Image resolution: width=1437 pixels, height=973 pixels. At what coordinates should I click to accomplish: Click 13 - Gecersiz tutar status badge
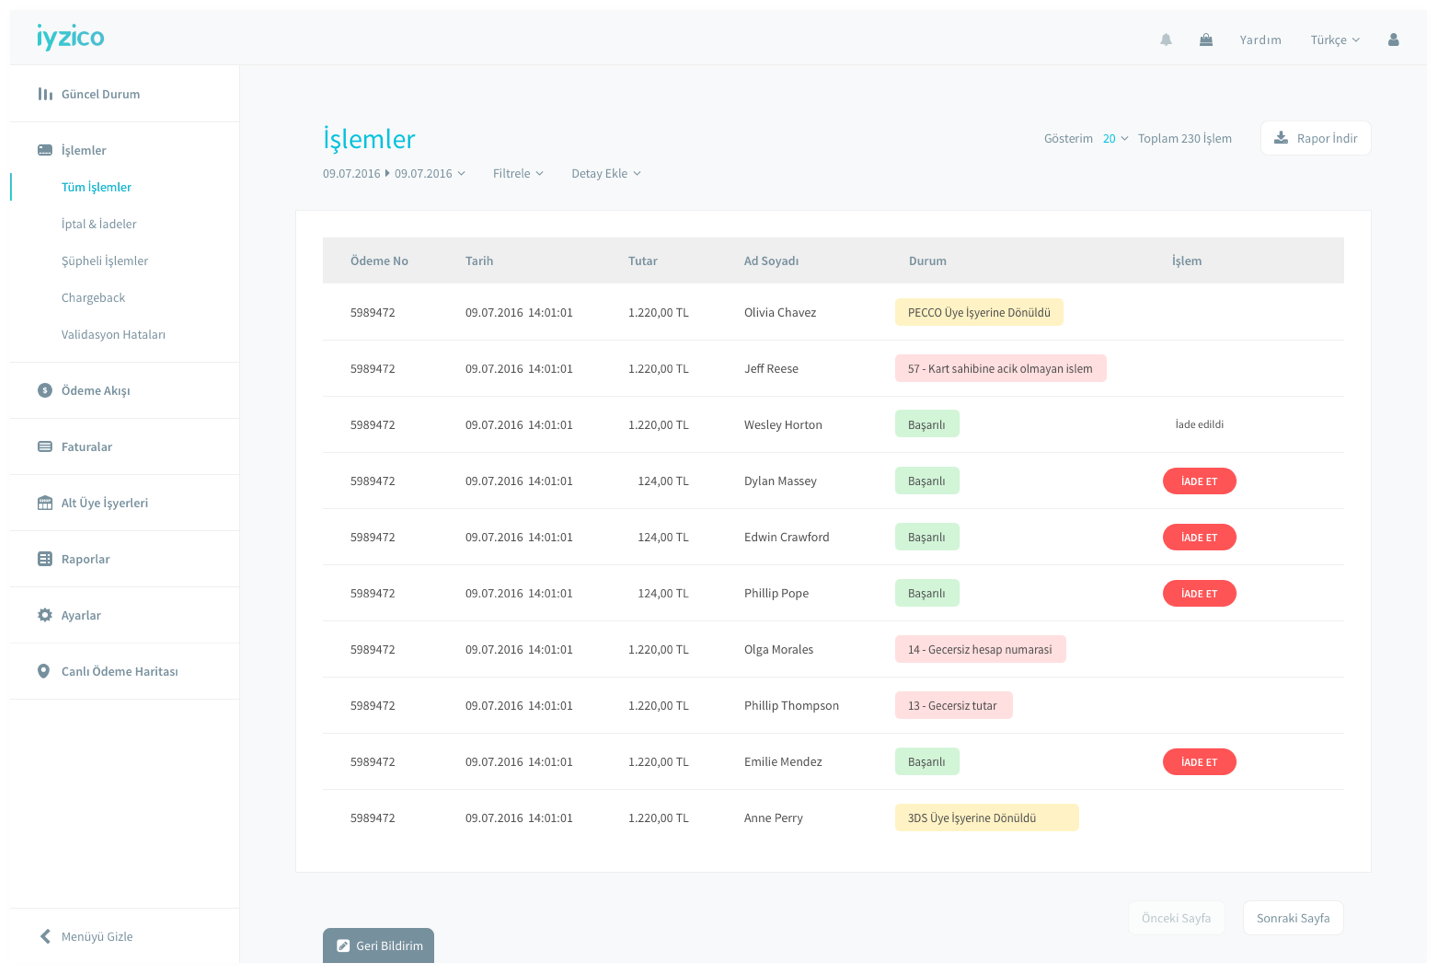(x=953, y=706)
